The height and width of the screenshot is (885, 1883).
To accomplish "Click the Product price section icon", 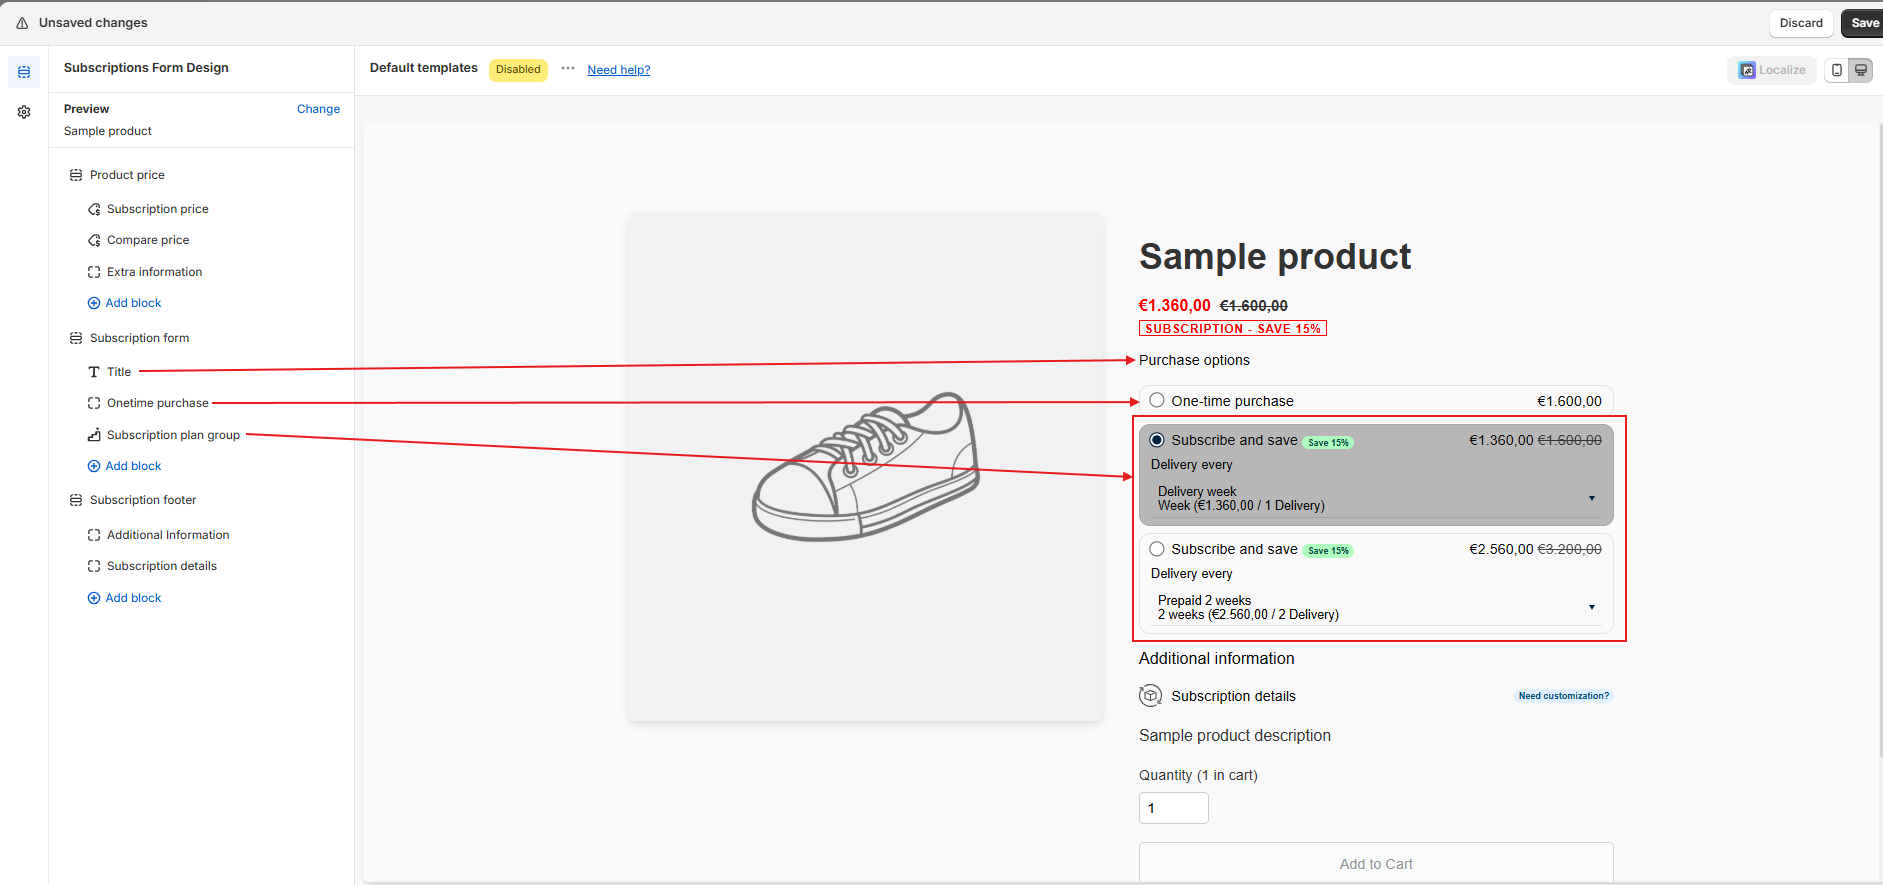I will point(76,175).
